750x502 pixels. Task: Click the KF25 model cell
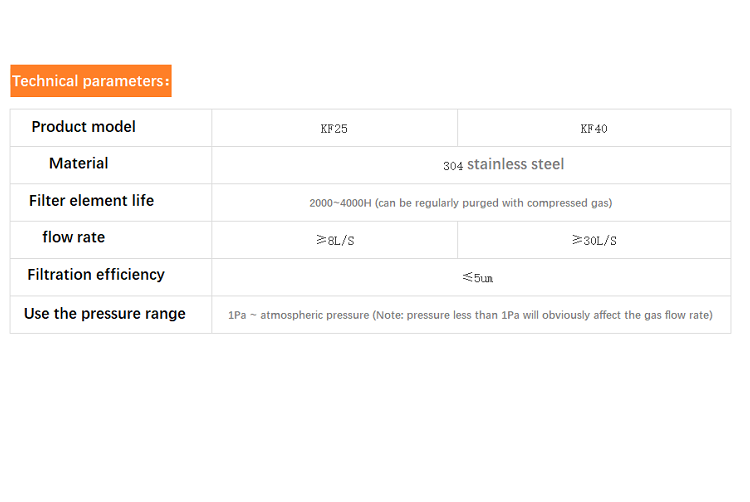(334, 129)
